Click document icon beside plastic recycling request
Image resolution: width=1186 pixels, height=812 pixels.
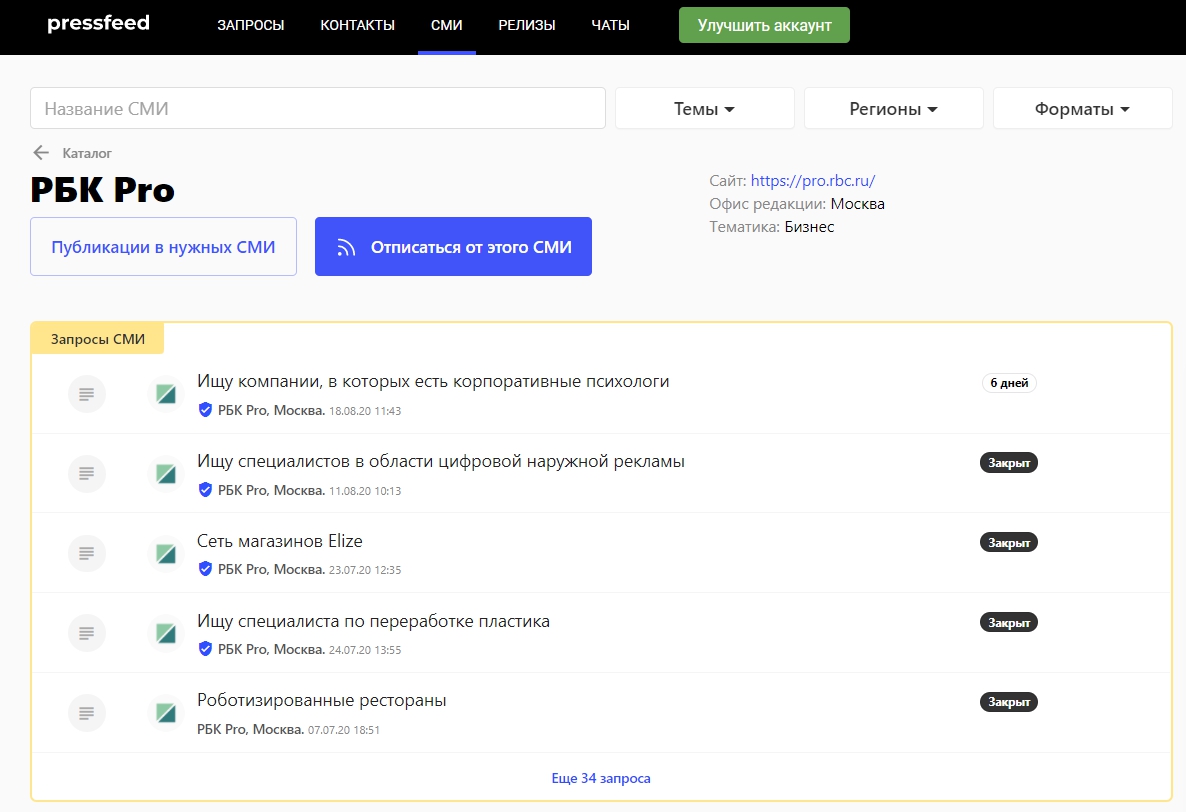tap(86, 633)
